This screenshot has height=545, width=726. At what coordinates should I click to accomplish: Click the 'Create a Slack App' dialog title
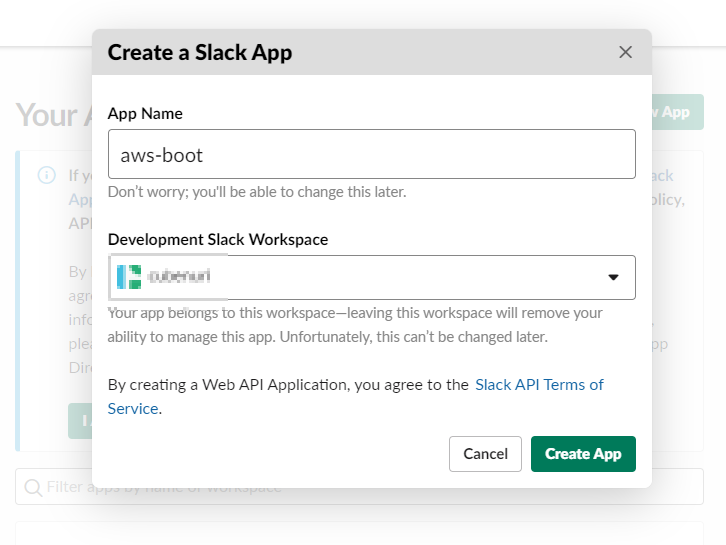[200, 52]
